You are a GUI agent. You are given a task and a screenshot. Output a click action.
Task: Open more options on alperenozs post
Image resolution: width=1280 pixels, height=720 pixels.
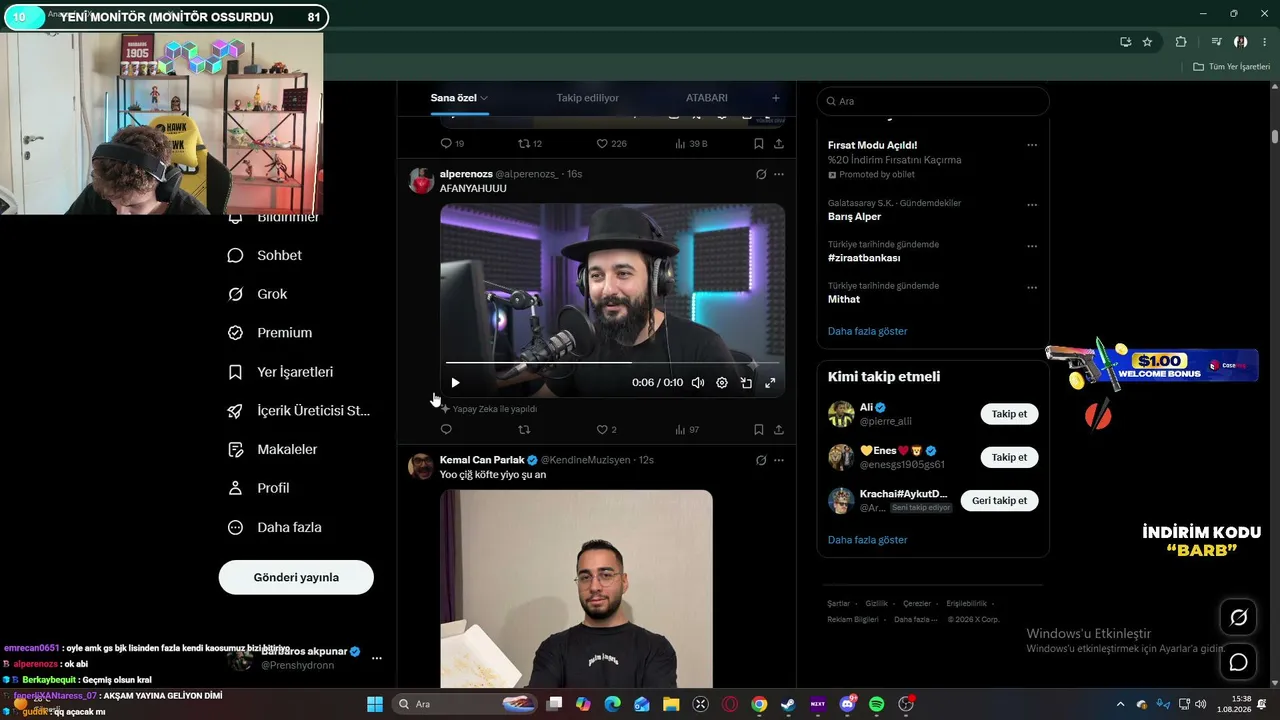(x=779, y=174)
